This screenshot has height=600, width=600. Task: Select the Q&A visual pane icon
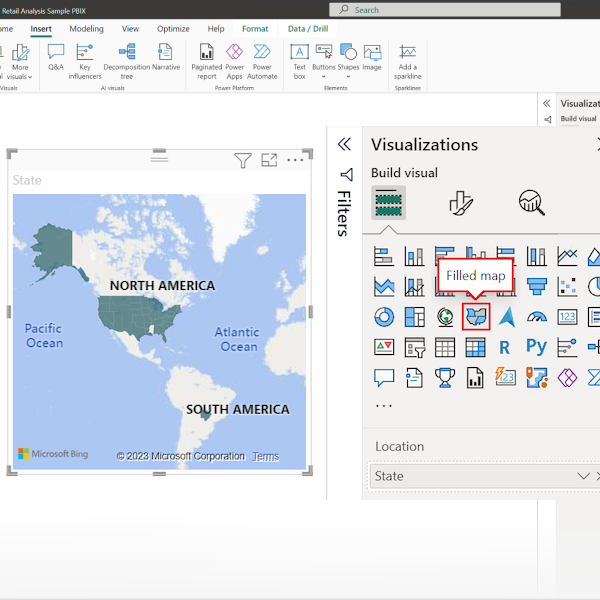384,378
